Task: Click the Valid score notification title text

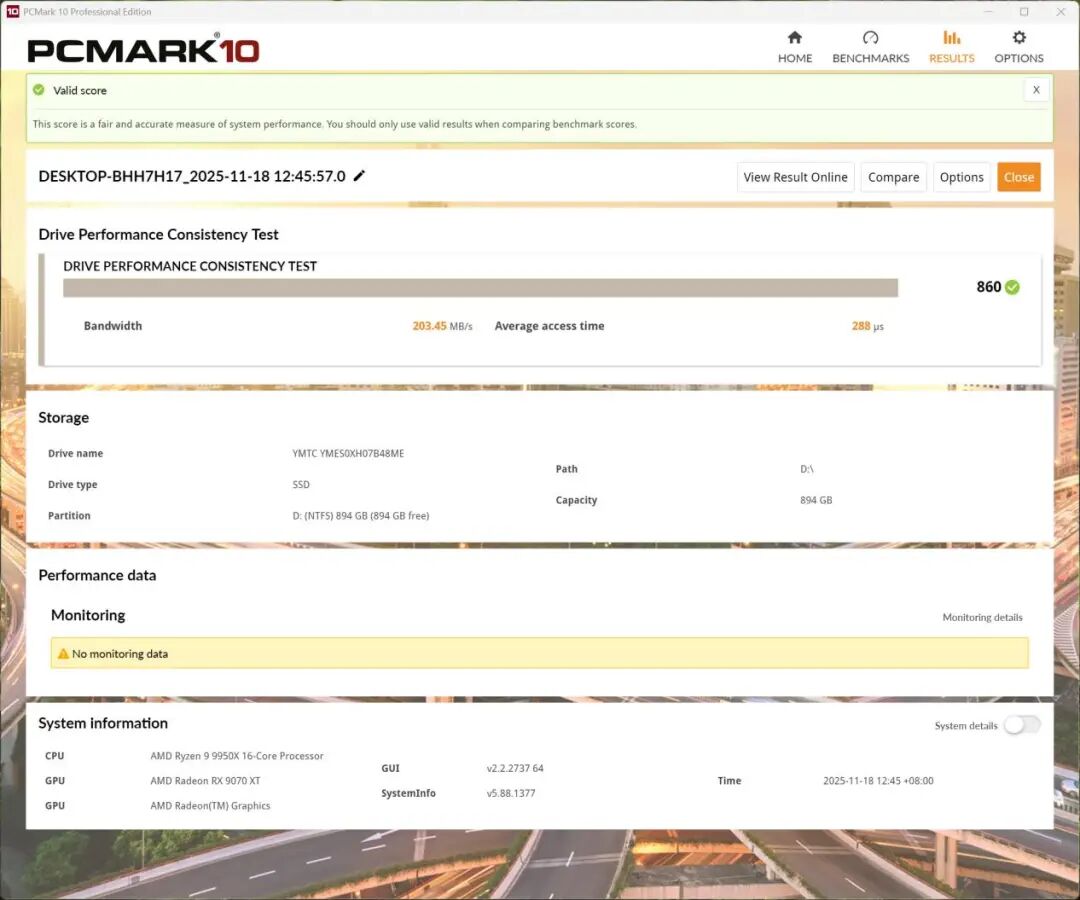Action: coord(80,90)
